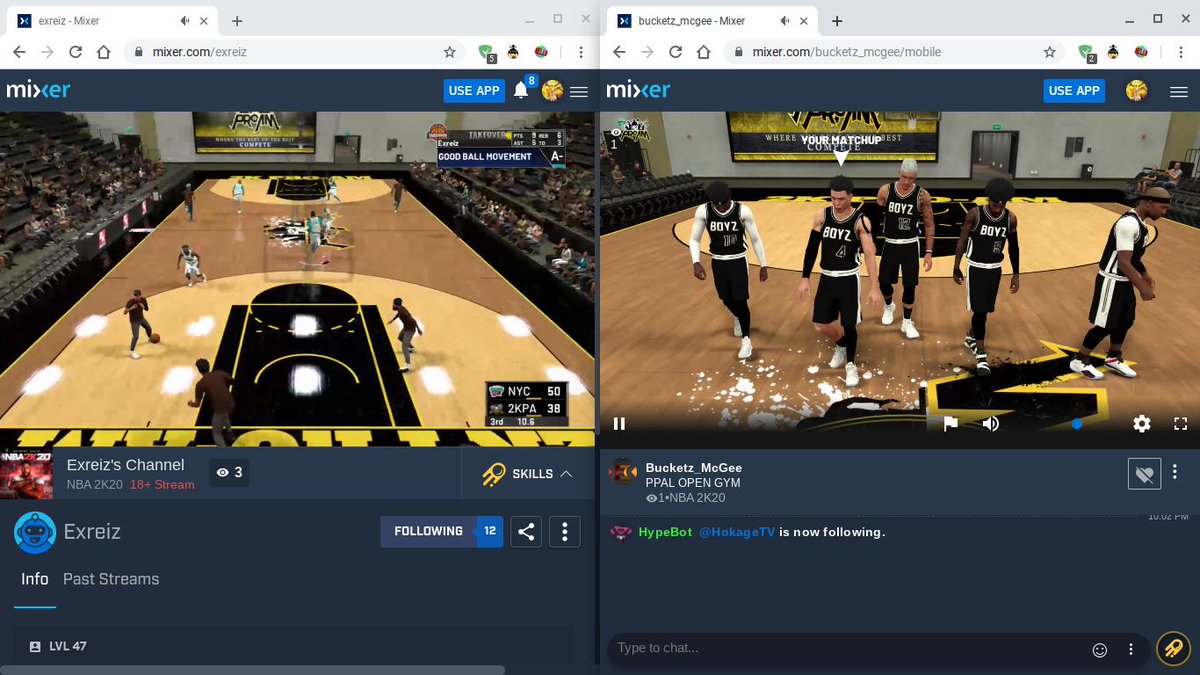Adjust volume slider handle in player
The width and height of the screenshot is (1200, 675).
[x=1076, y=424]
